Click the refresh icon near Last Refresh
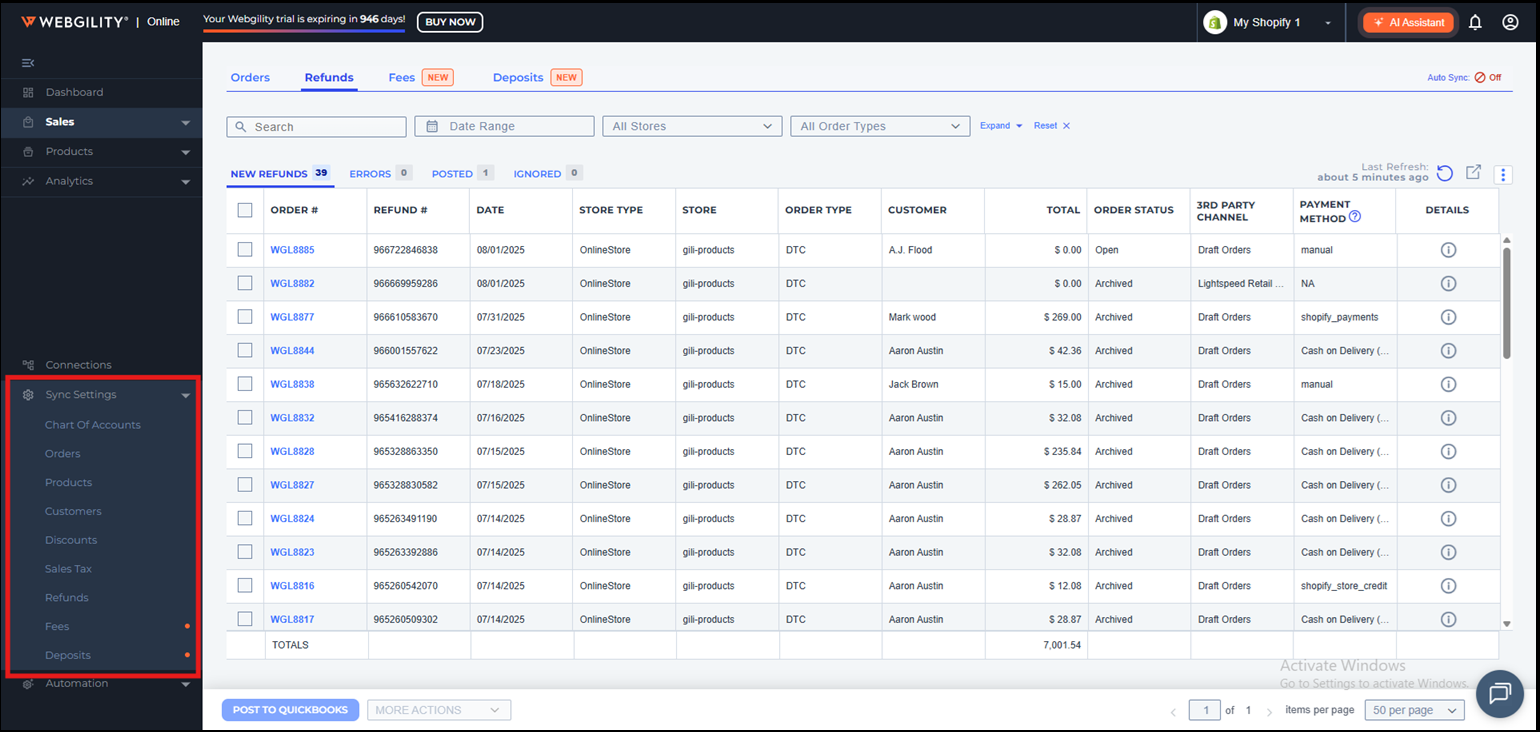The width and height of the screenshot is (1540, 732). [1445, 173]
